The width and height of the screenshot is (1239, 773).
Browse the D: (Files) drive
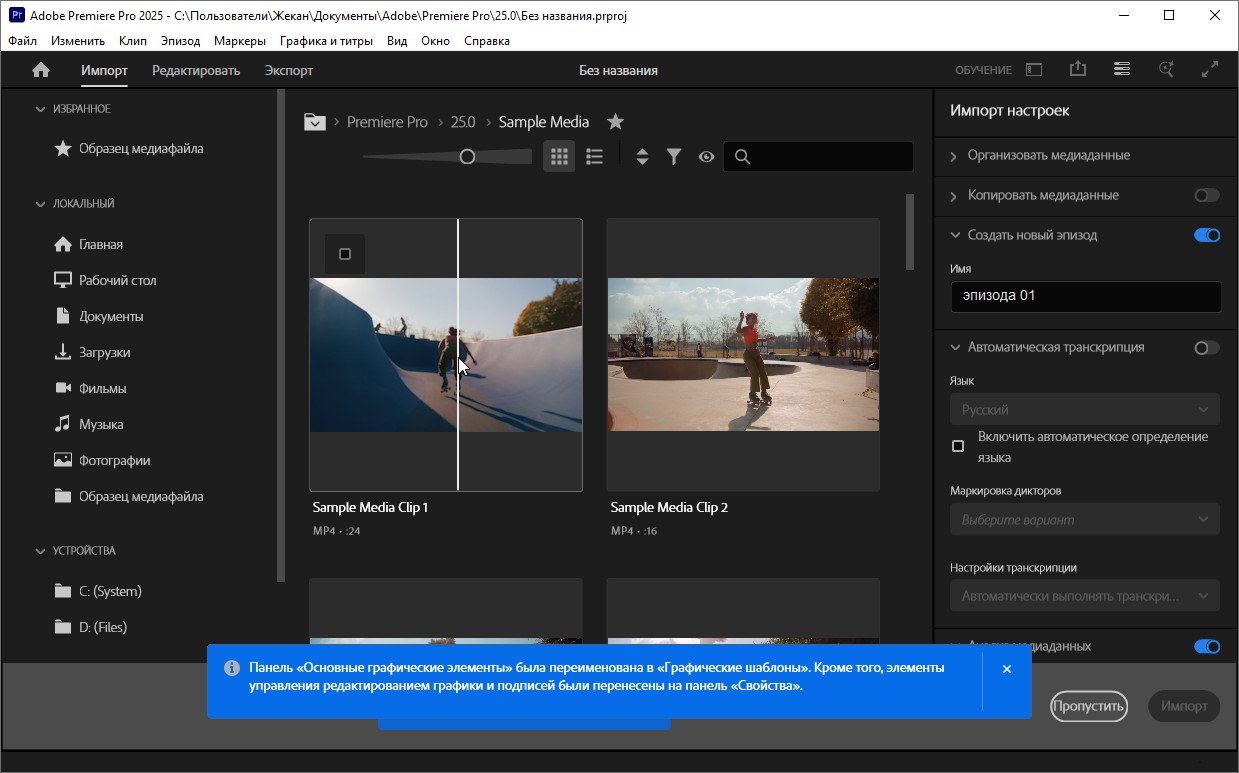pyautogui.click(x=90, y=627)
